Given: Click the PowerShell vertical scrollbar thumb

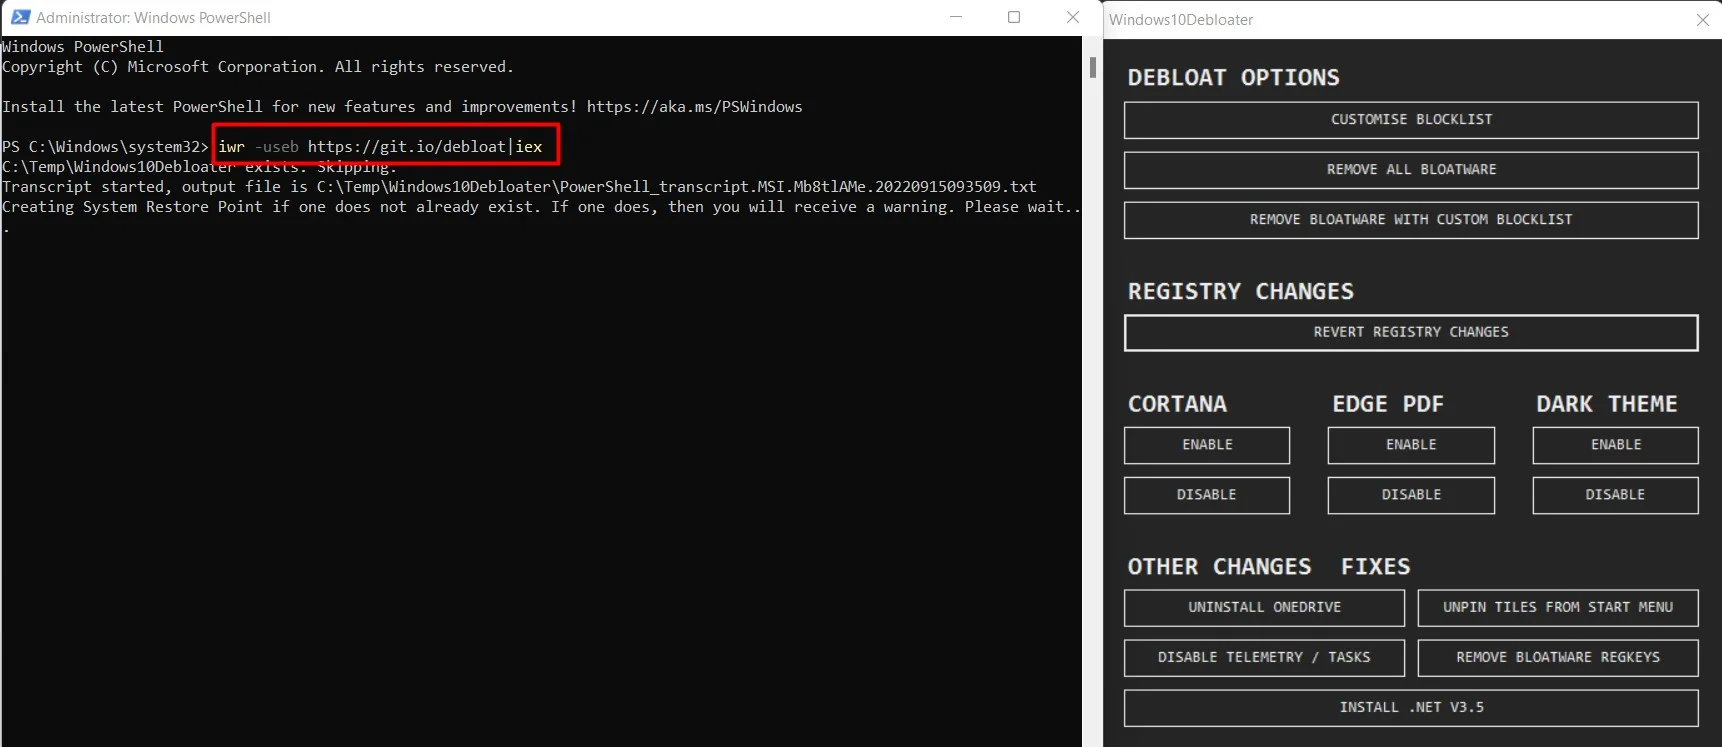Looking at the screenshot, I should (x=1093, y=68).
